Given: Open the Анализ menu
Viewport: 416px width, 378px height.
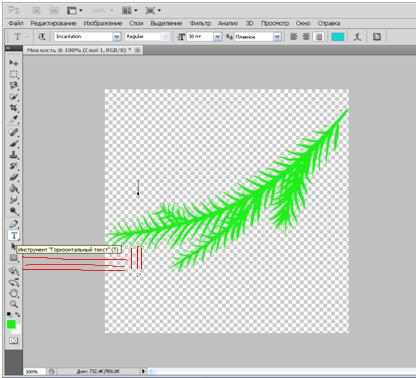Looking at the screenshot, I should [228, 23].
